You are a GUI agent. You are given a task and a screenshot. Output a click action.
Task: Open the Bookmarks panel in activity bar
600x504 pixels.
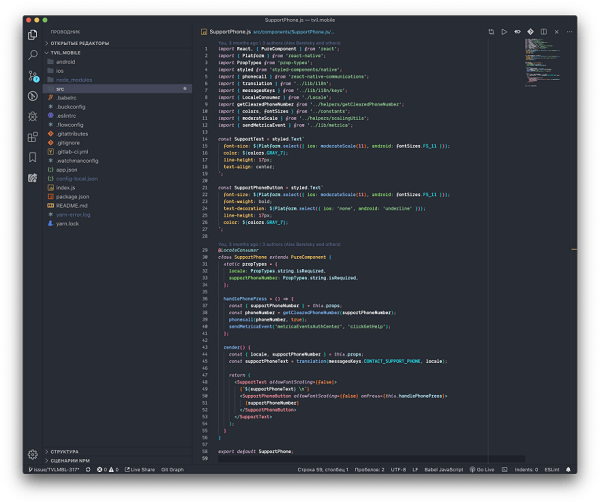[x=33, y=157]
